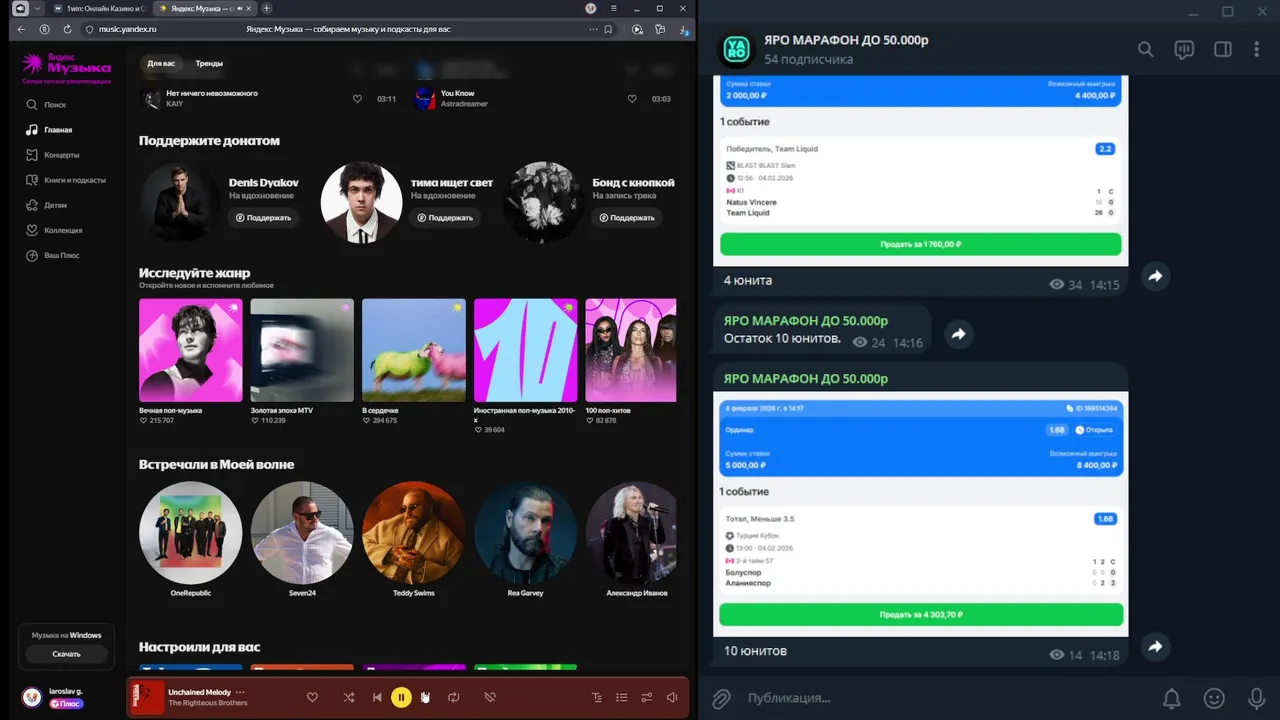Image resolution: width=1280 pixels, height=720 pixels.
Task: Pause Unchained Melody in the player bar
Action: tap(401, 697)
